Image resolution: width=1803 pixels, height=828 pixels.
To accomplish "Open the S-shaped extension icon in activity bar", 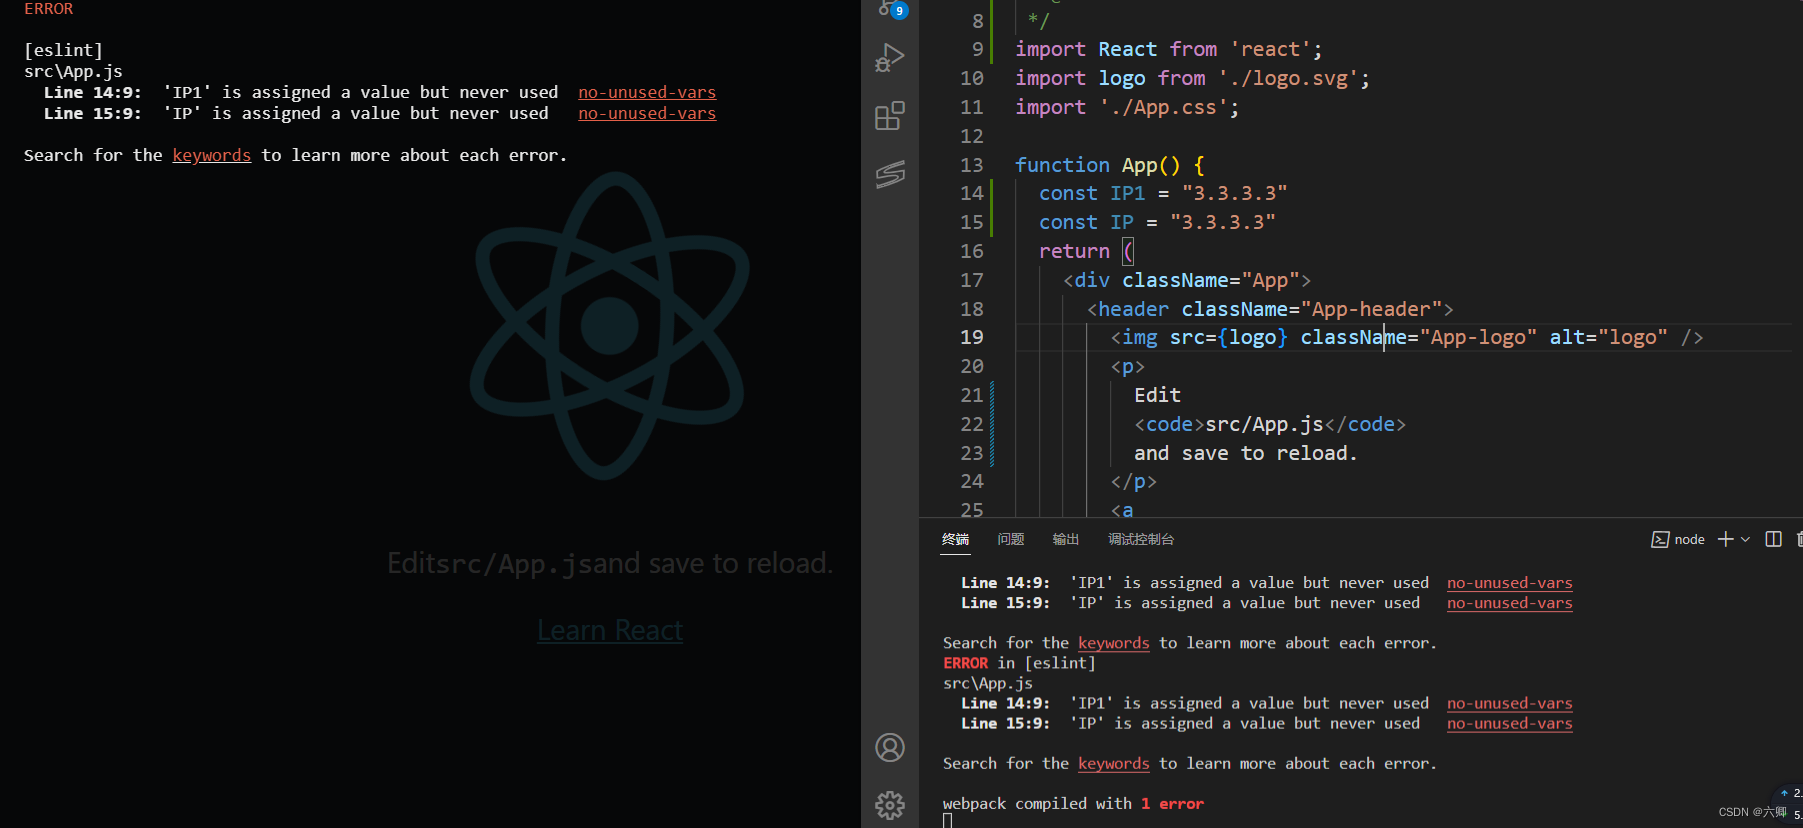I will pos(890,174).
